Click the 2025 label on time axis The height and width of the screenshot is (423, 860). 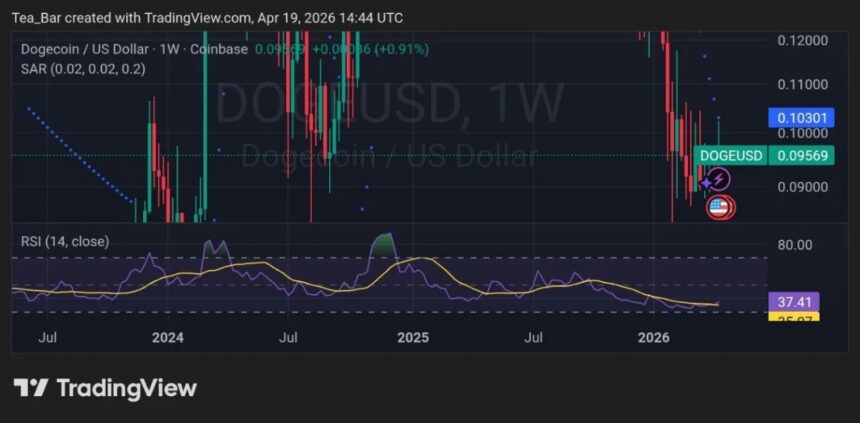[412, 338]
